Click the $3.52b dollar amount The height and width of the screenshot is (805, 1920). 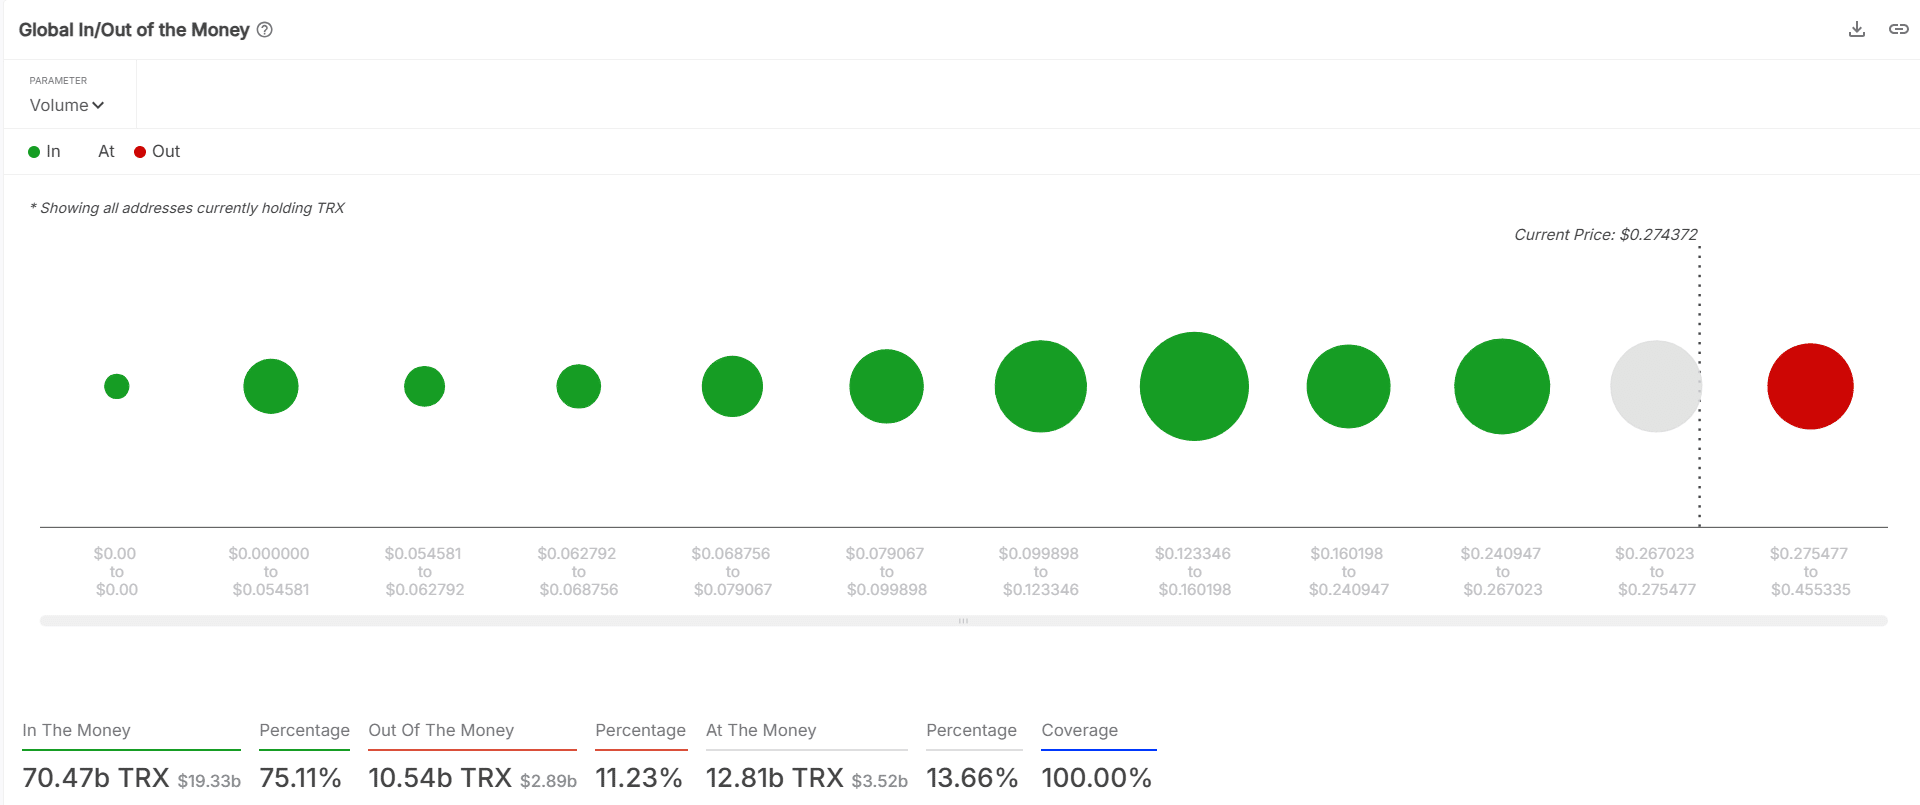pyautogui.click(x=880, y=781)
